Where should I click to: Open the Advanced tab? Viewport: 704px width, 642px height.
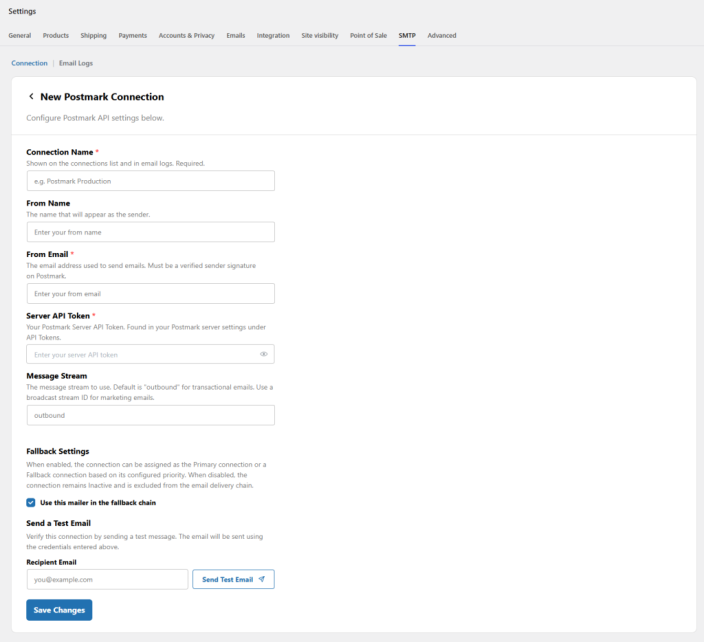pos(442,35)
